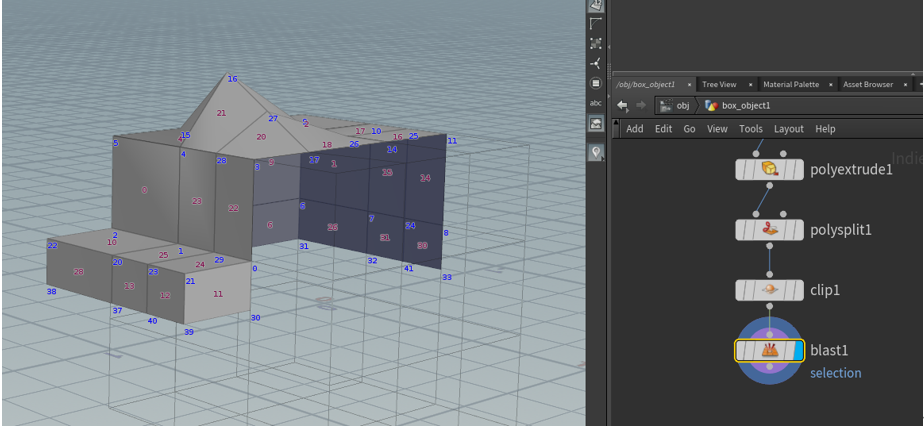Viewport: 924px width, 431px height.
Task: Click the abc display option icon
Action: coord(596,103)
